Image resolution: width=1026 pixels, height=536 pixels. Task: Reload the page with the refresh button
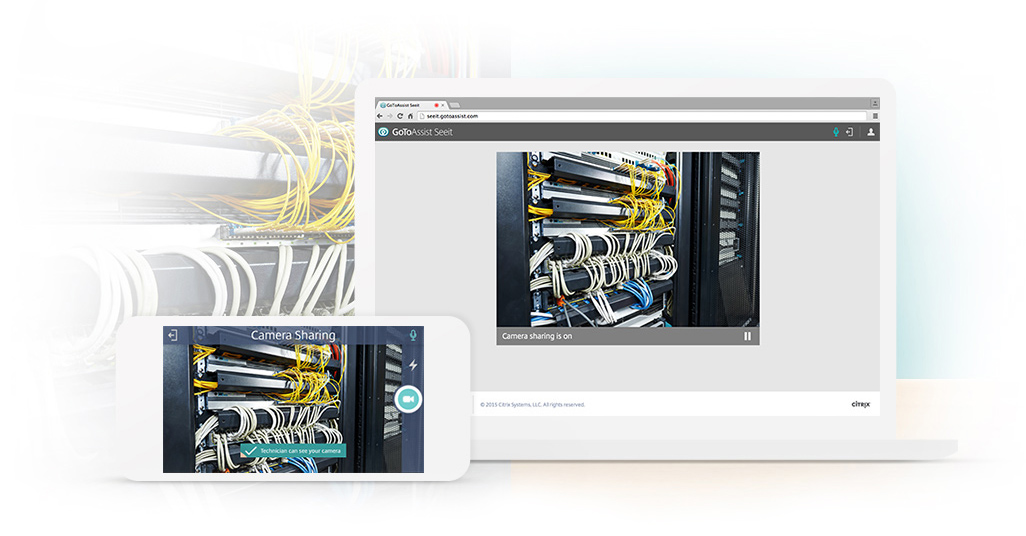pyautogui.click(x=399, y=116)
